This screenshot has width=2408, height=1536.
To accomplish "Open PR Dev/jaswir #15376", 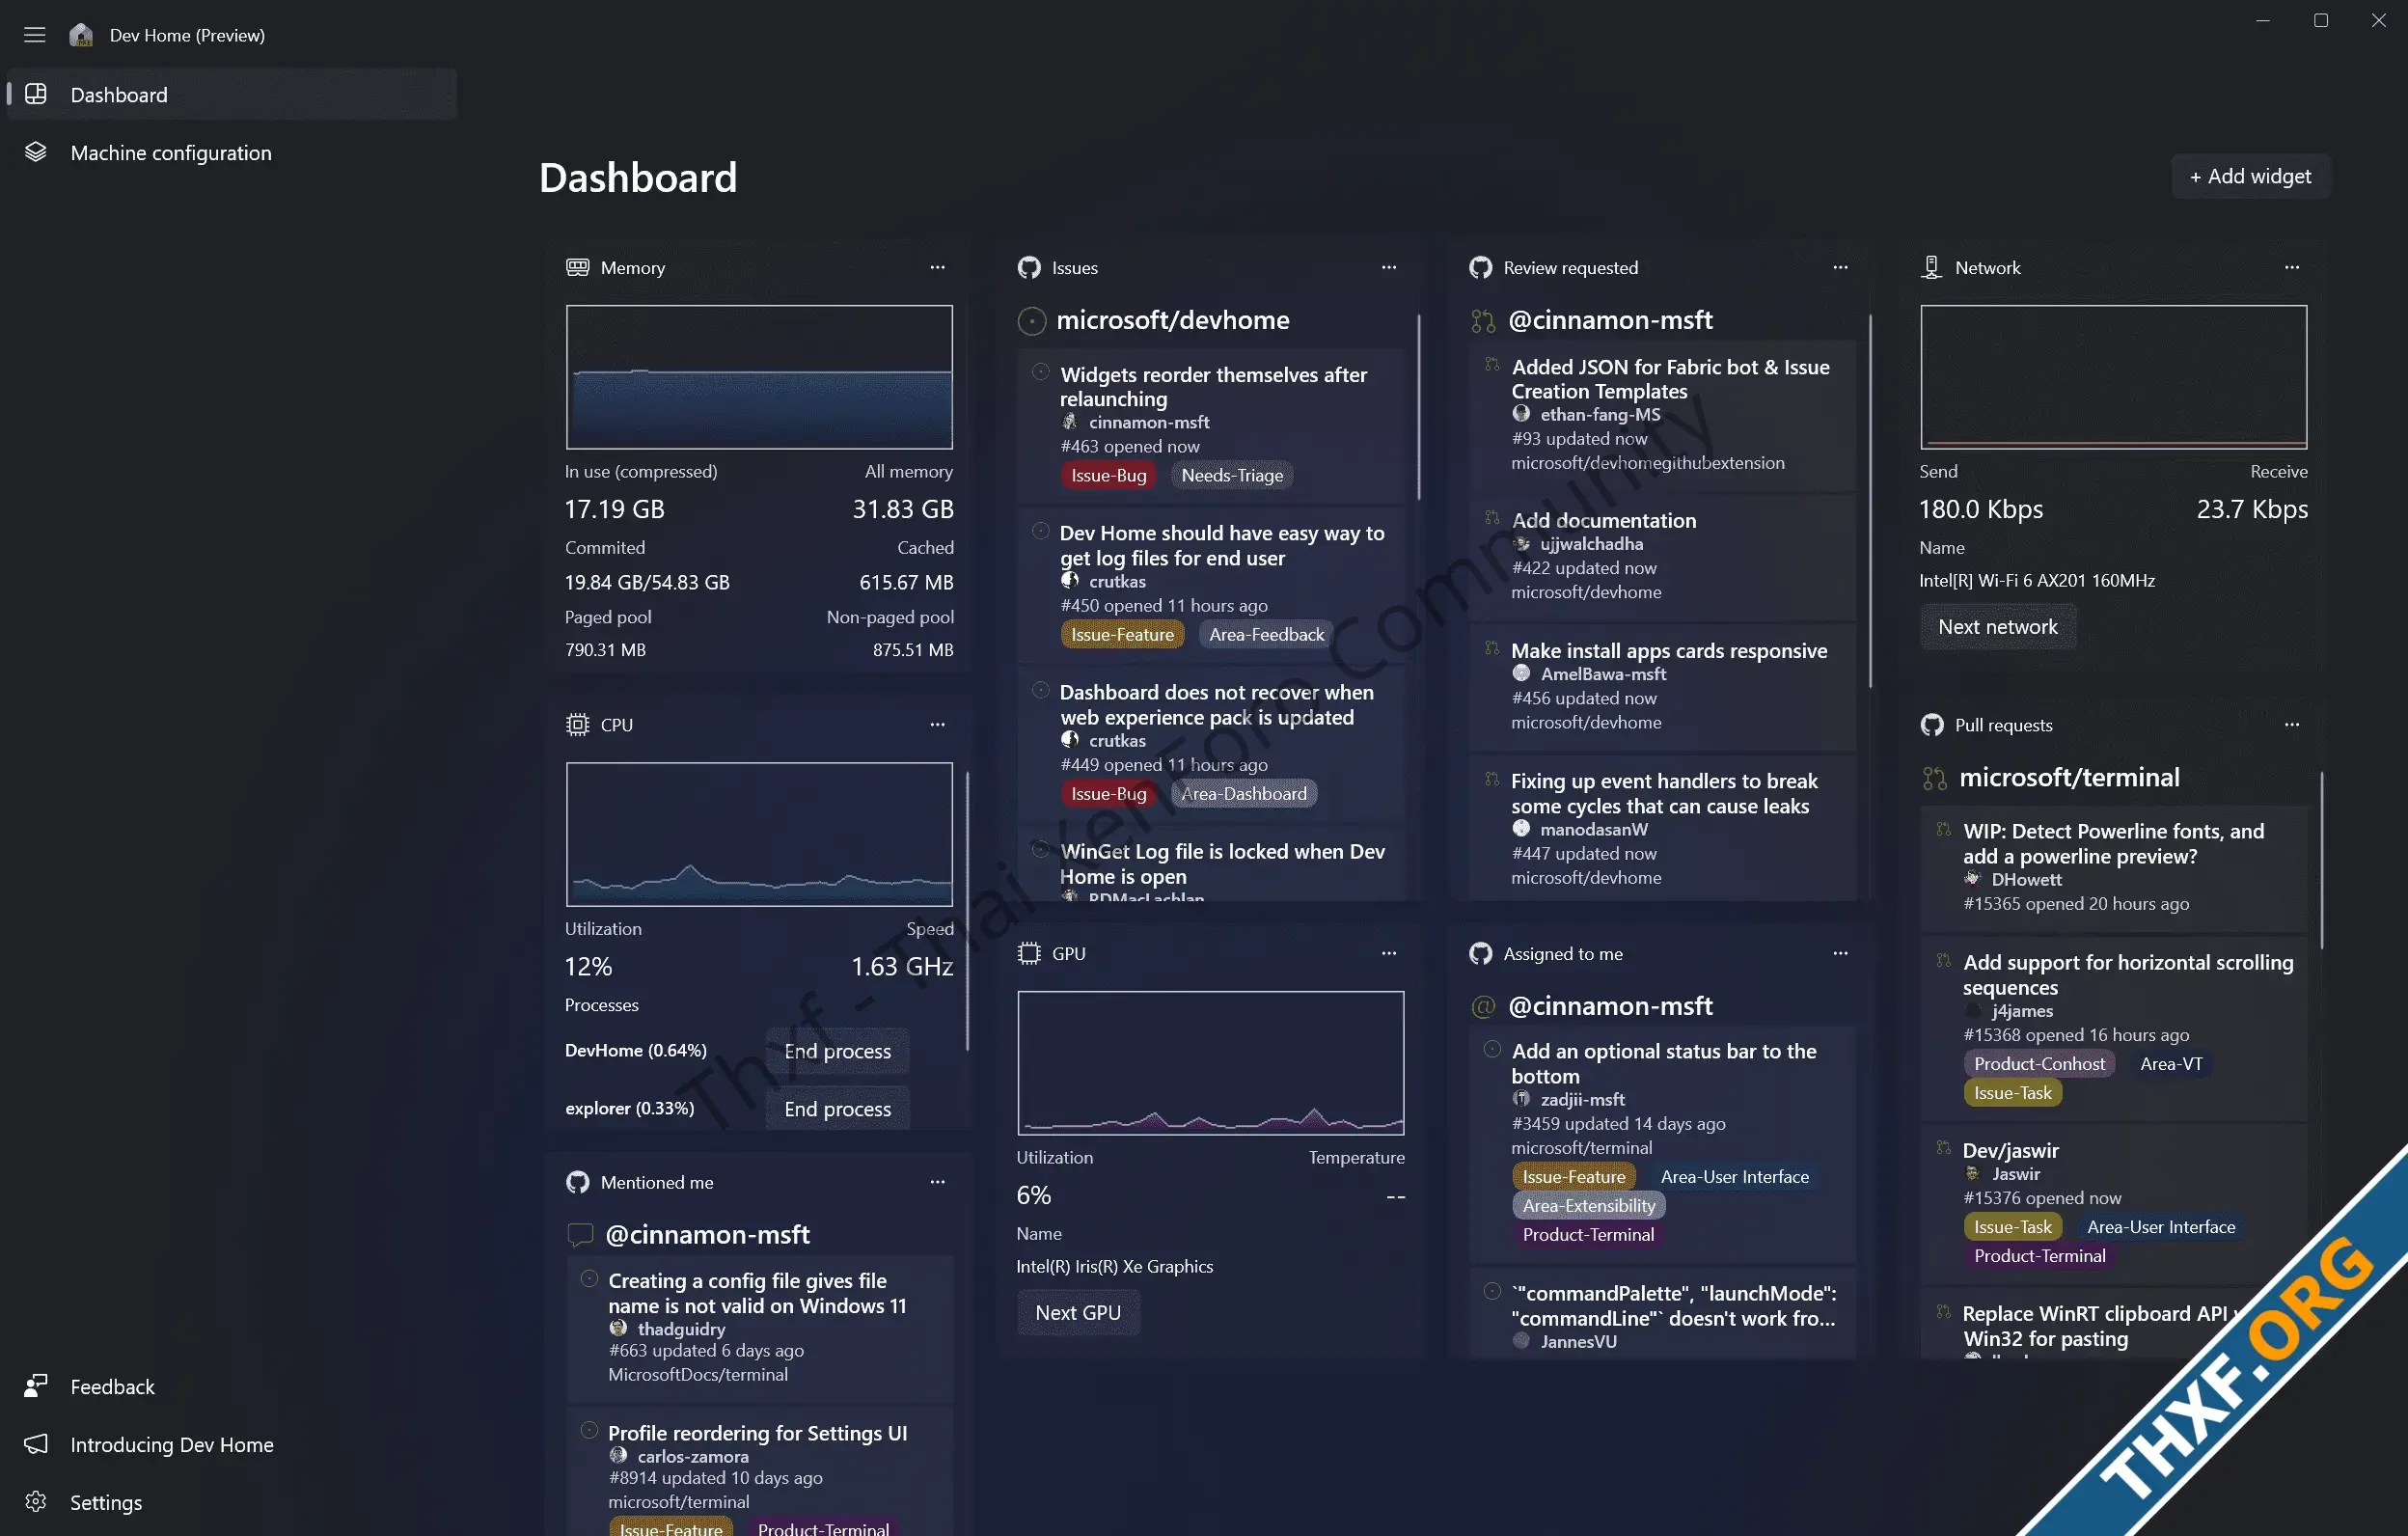I will 2114,1204.
